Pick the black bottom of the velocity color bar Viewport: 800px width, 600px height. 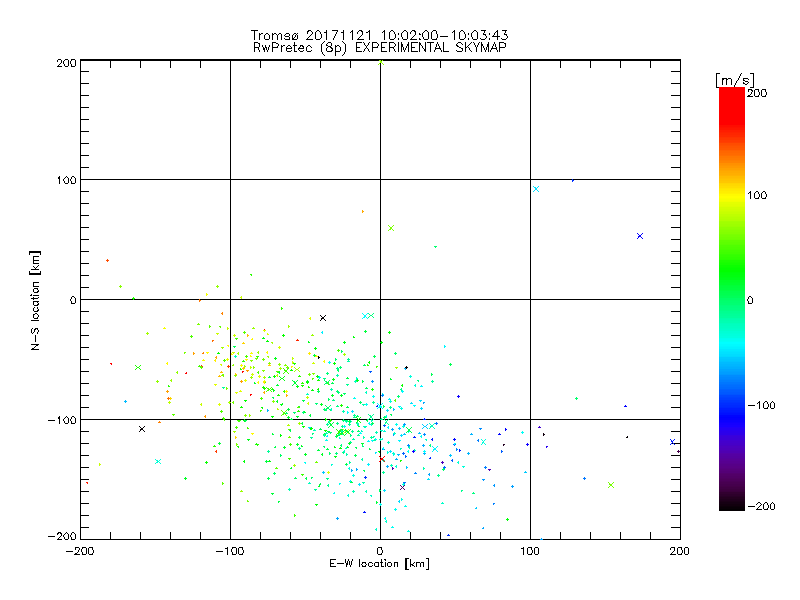pos(732,505)
